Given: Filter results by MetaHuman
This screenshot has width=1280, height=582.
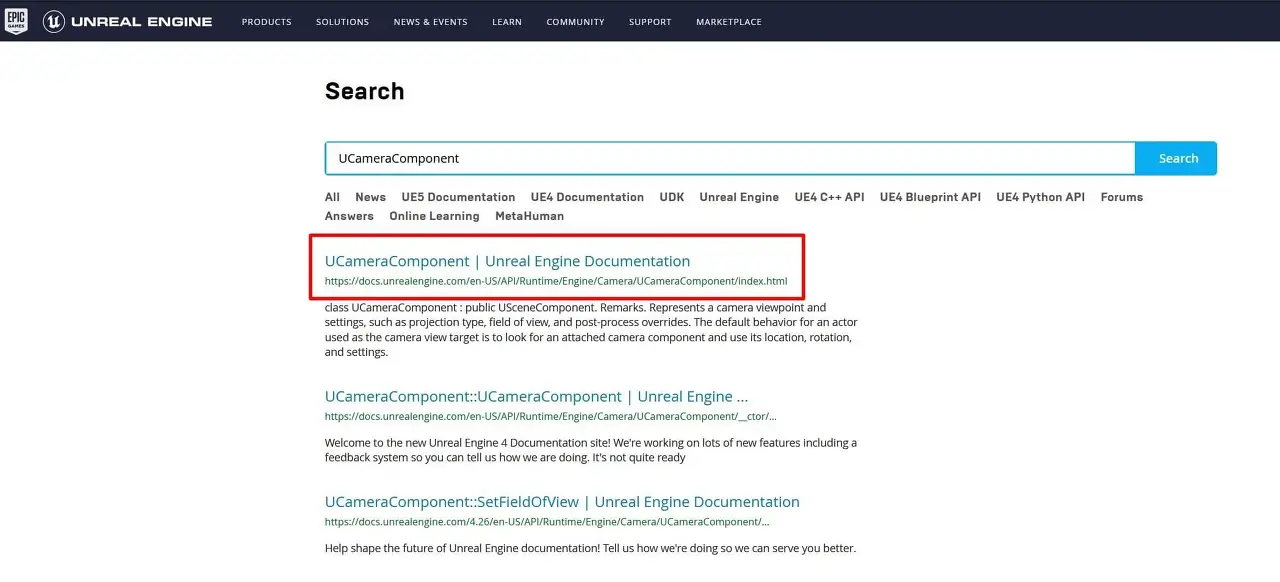Looking at the screenshot, I should [529, 216].
